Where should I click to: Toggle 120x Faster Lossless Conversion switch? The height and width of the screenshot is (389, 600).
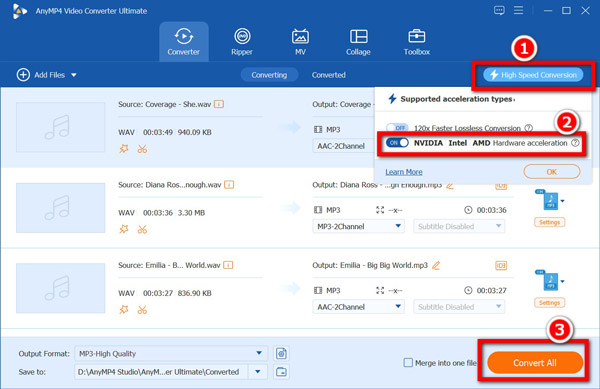point(397,127)
